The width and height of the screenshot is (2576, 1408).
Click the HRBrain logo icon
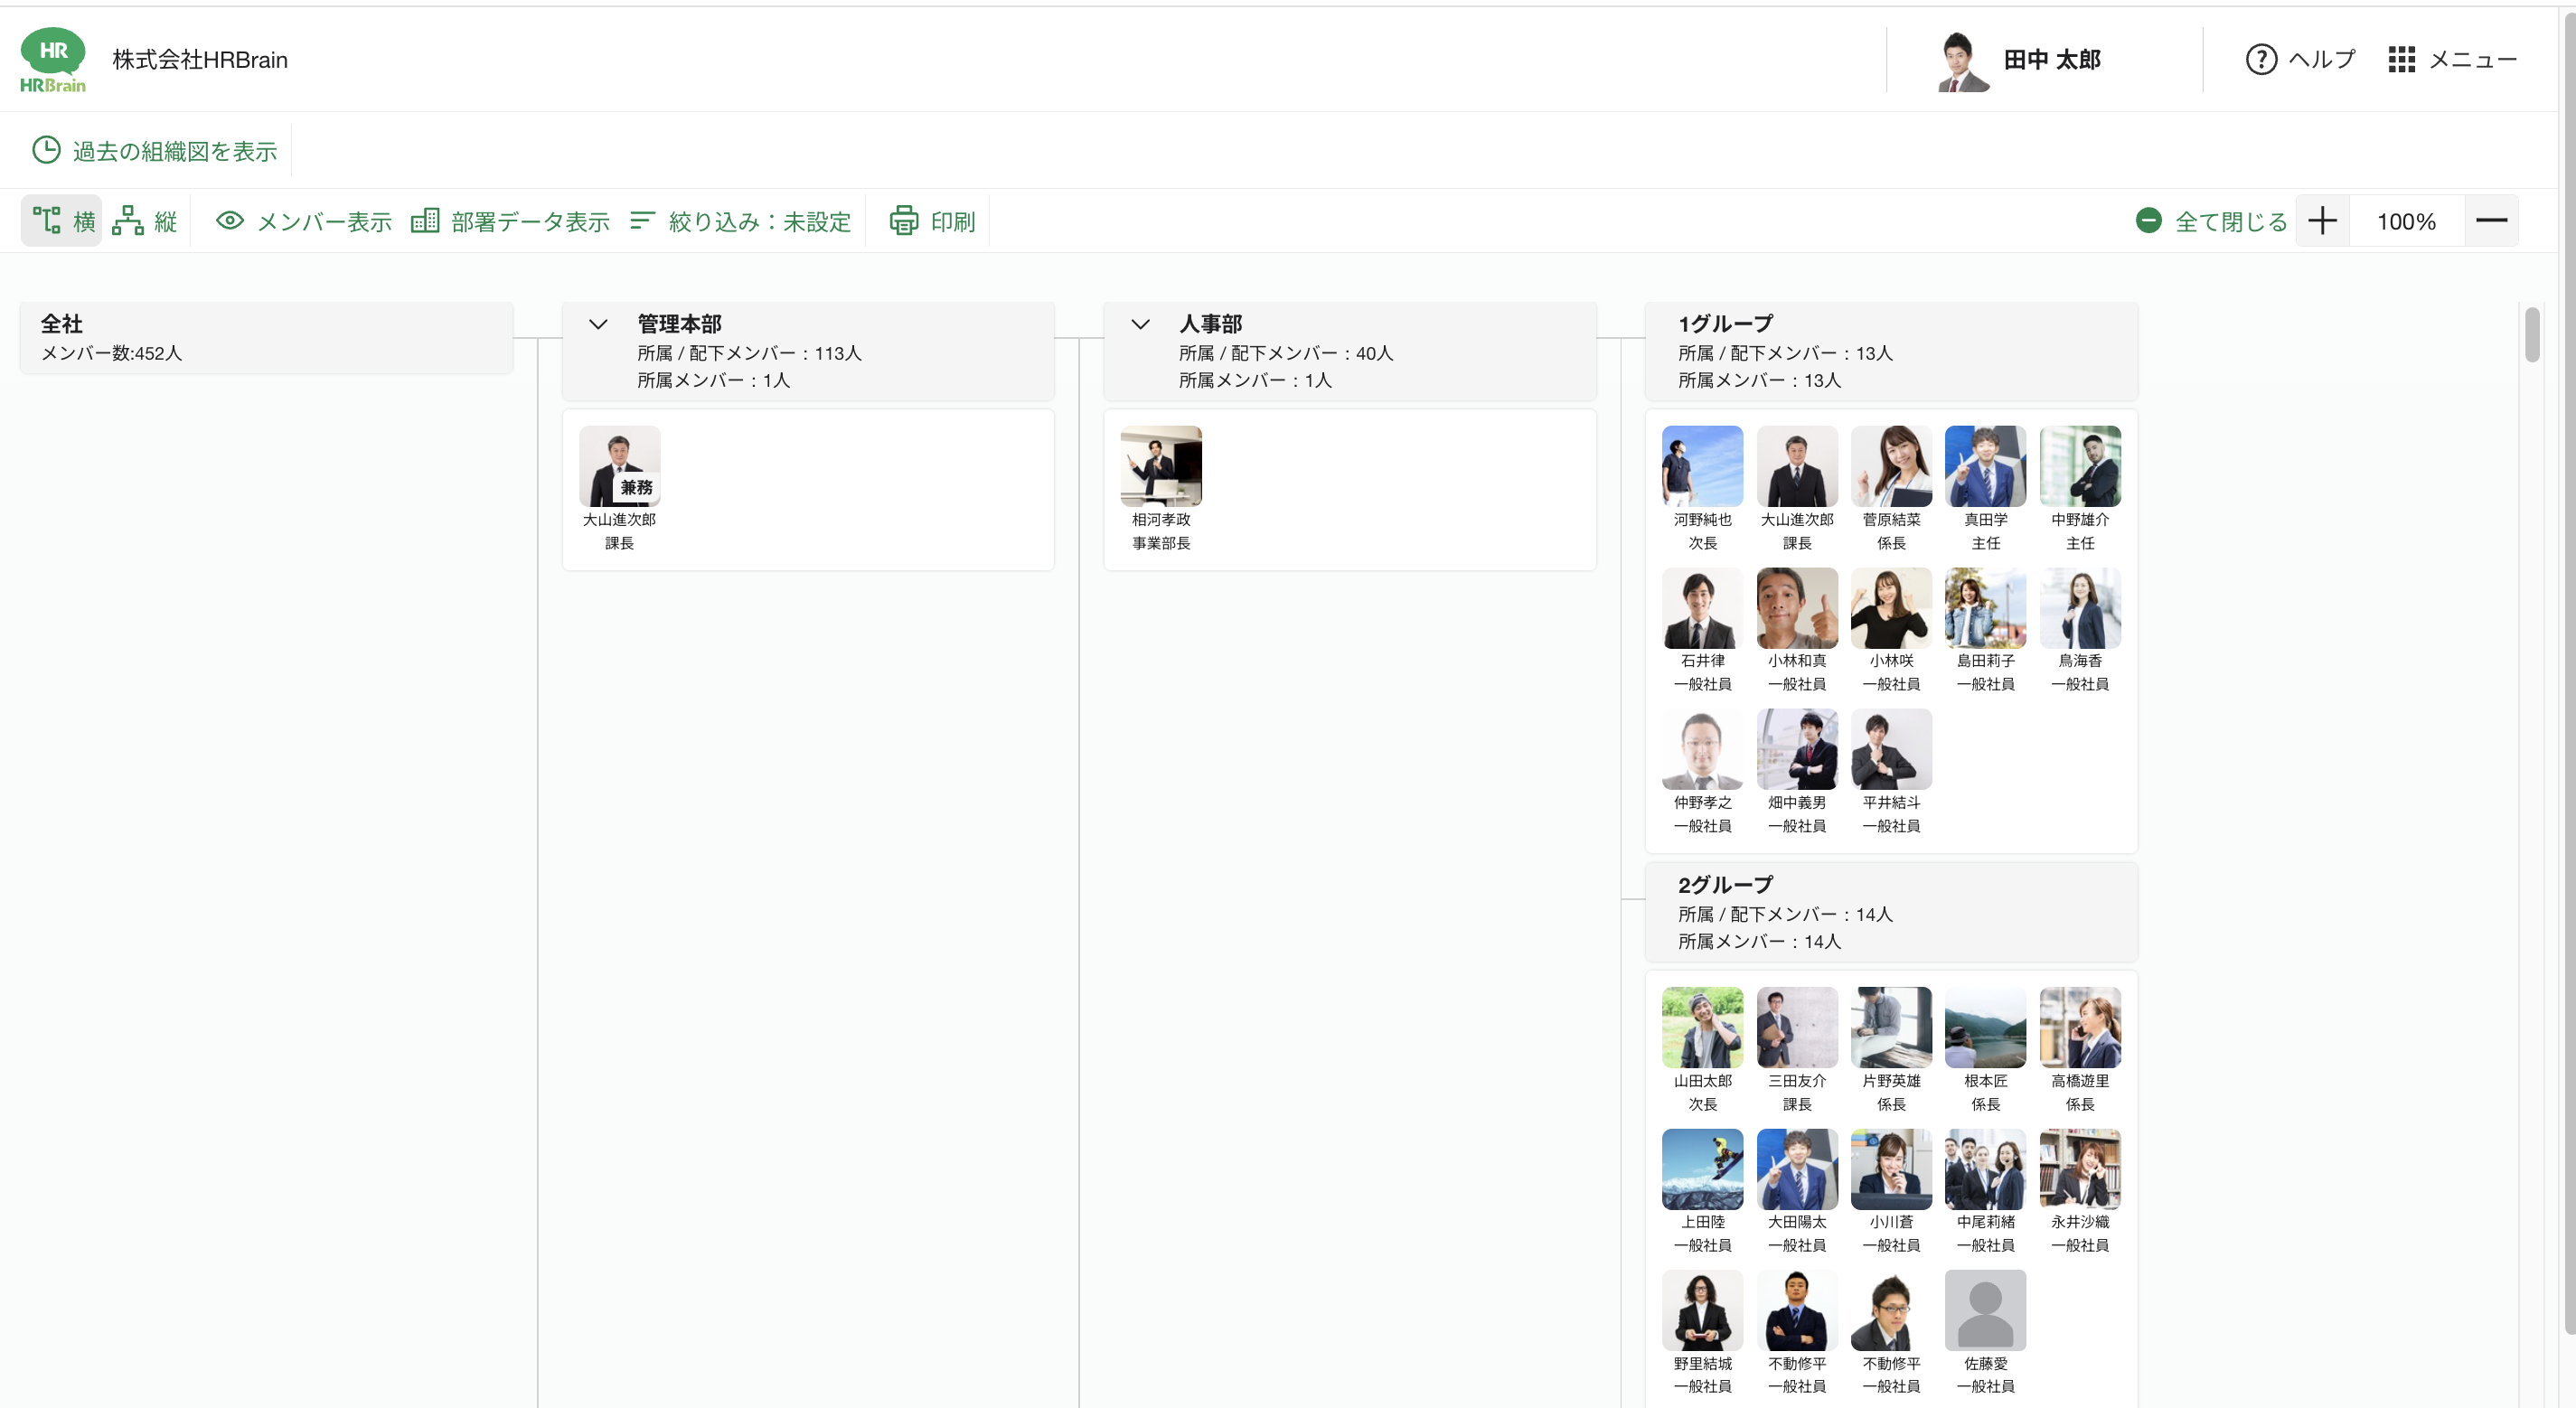click(x=53, y=60)
